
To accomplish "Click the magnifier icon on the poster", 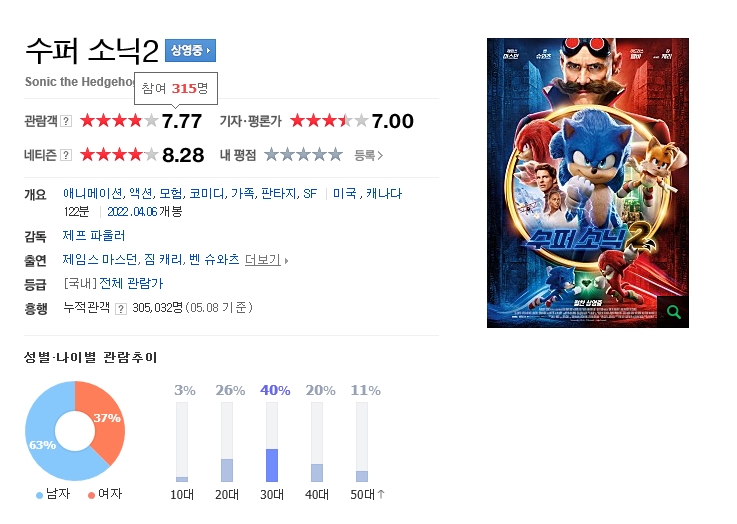I will click(673, 312).
